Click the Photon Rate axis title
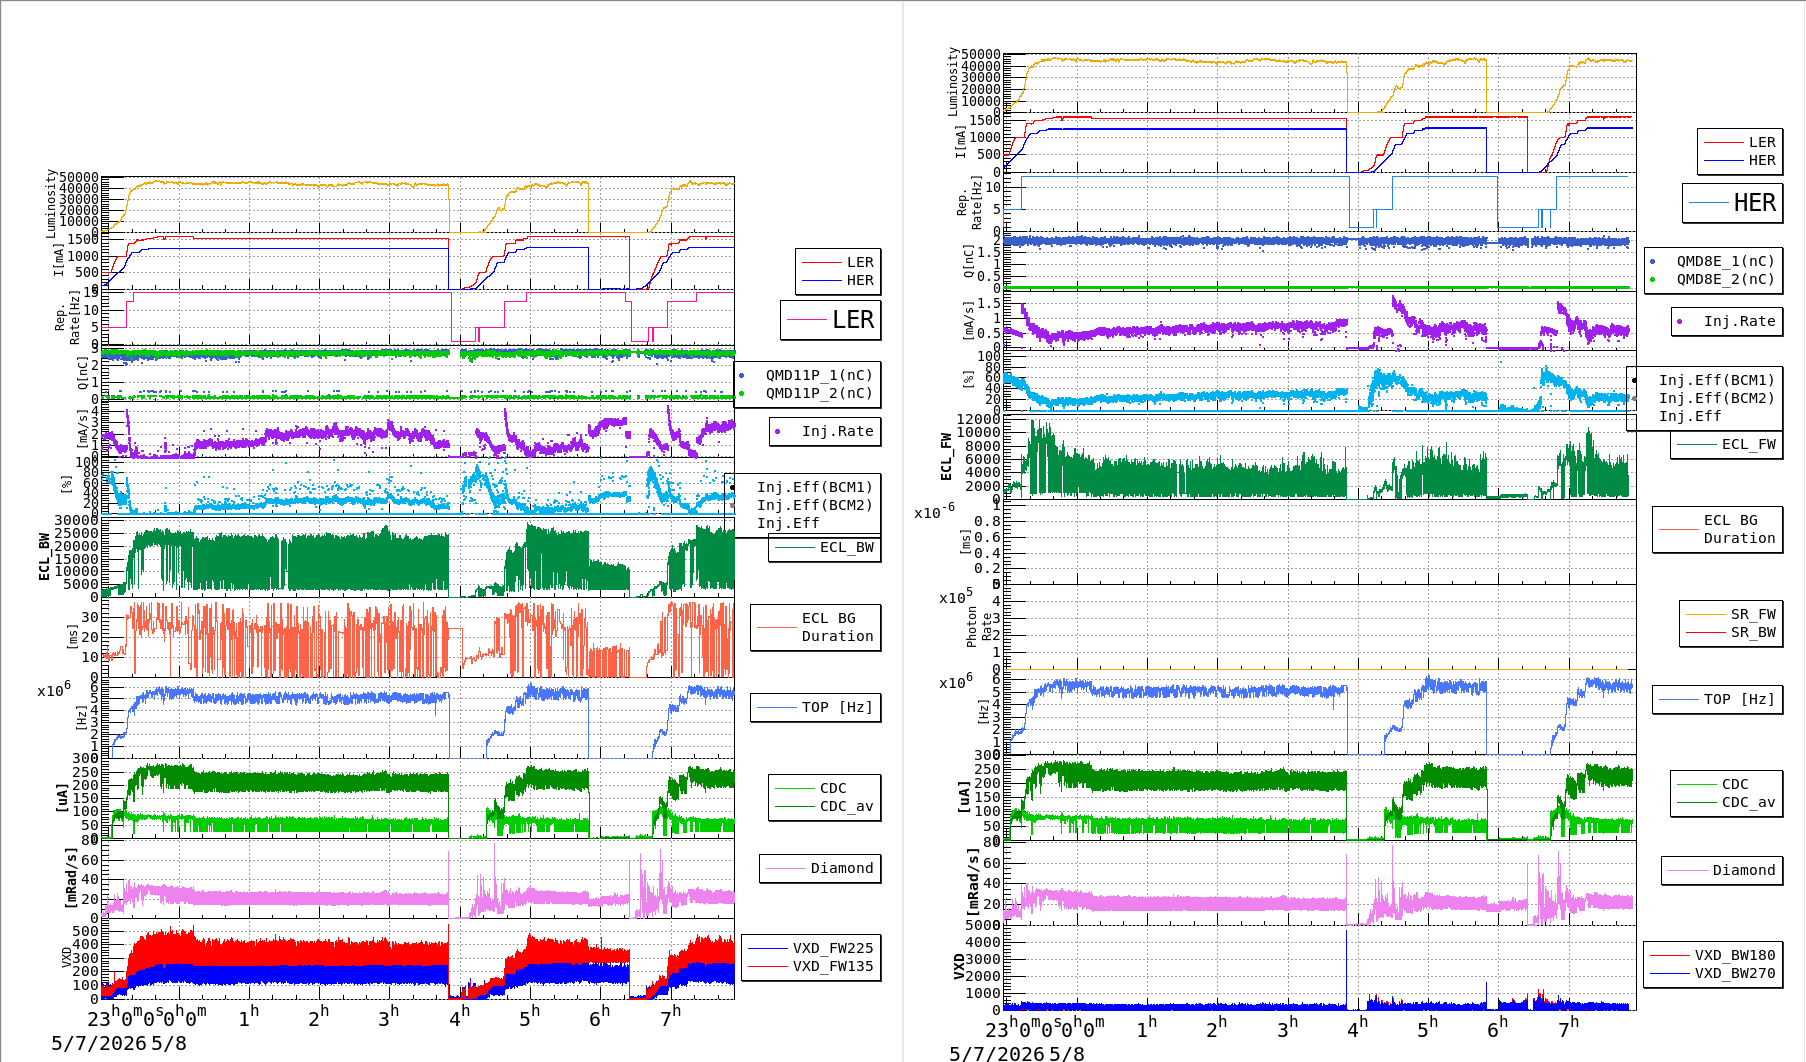 coord(979,627)
